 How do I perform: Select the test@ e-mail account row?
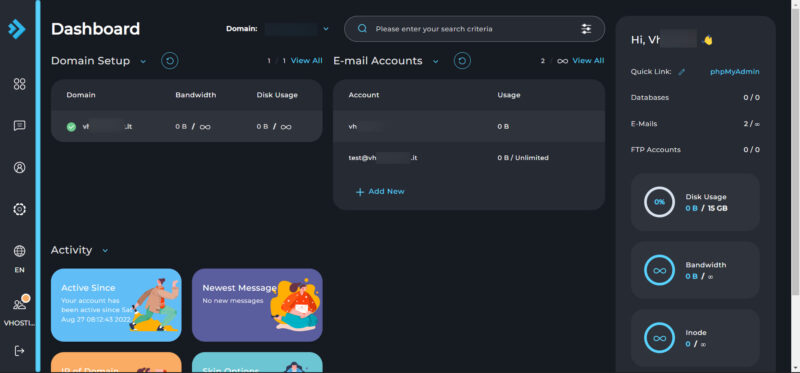click(x=469, y=158)
